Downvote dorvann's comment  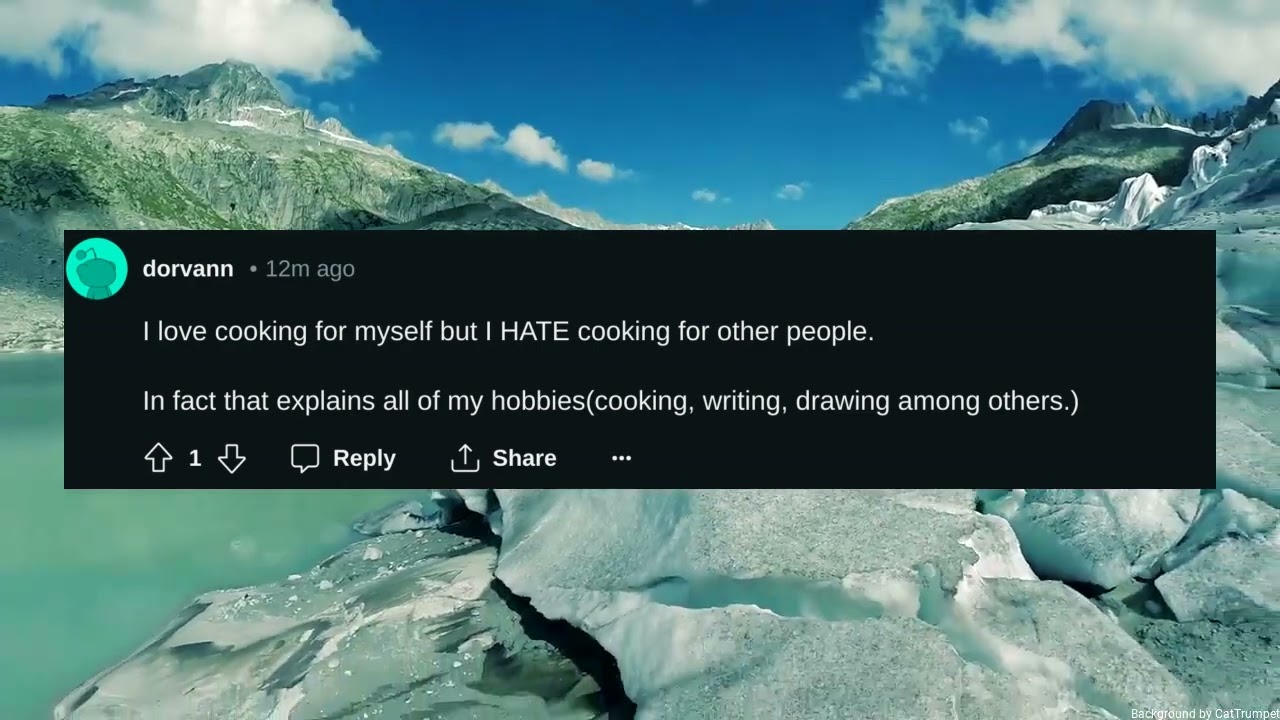(231, 458)
